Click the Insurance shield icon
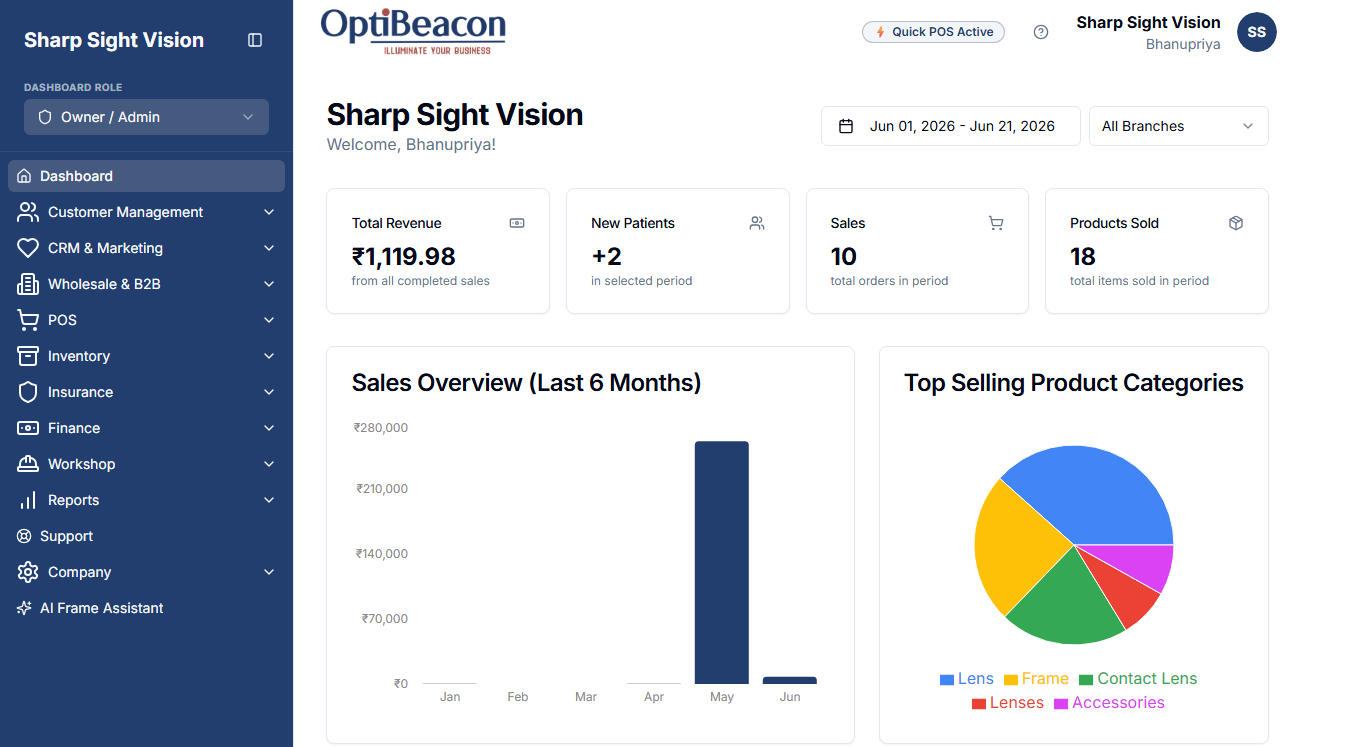 pos(28,392)
